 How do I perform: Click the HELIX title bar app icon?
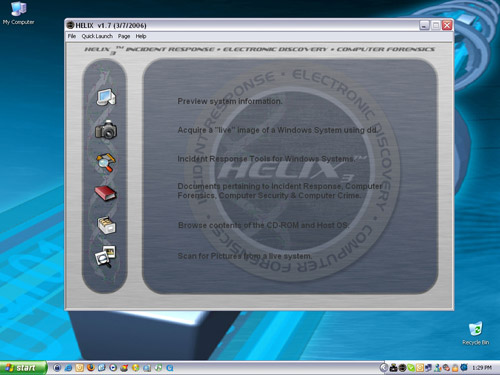(x=70, y=25)
